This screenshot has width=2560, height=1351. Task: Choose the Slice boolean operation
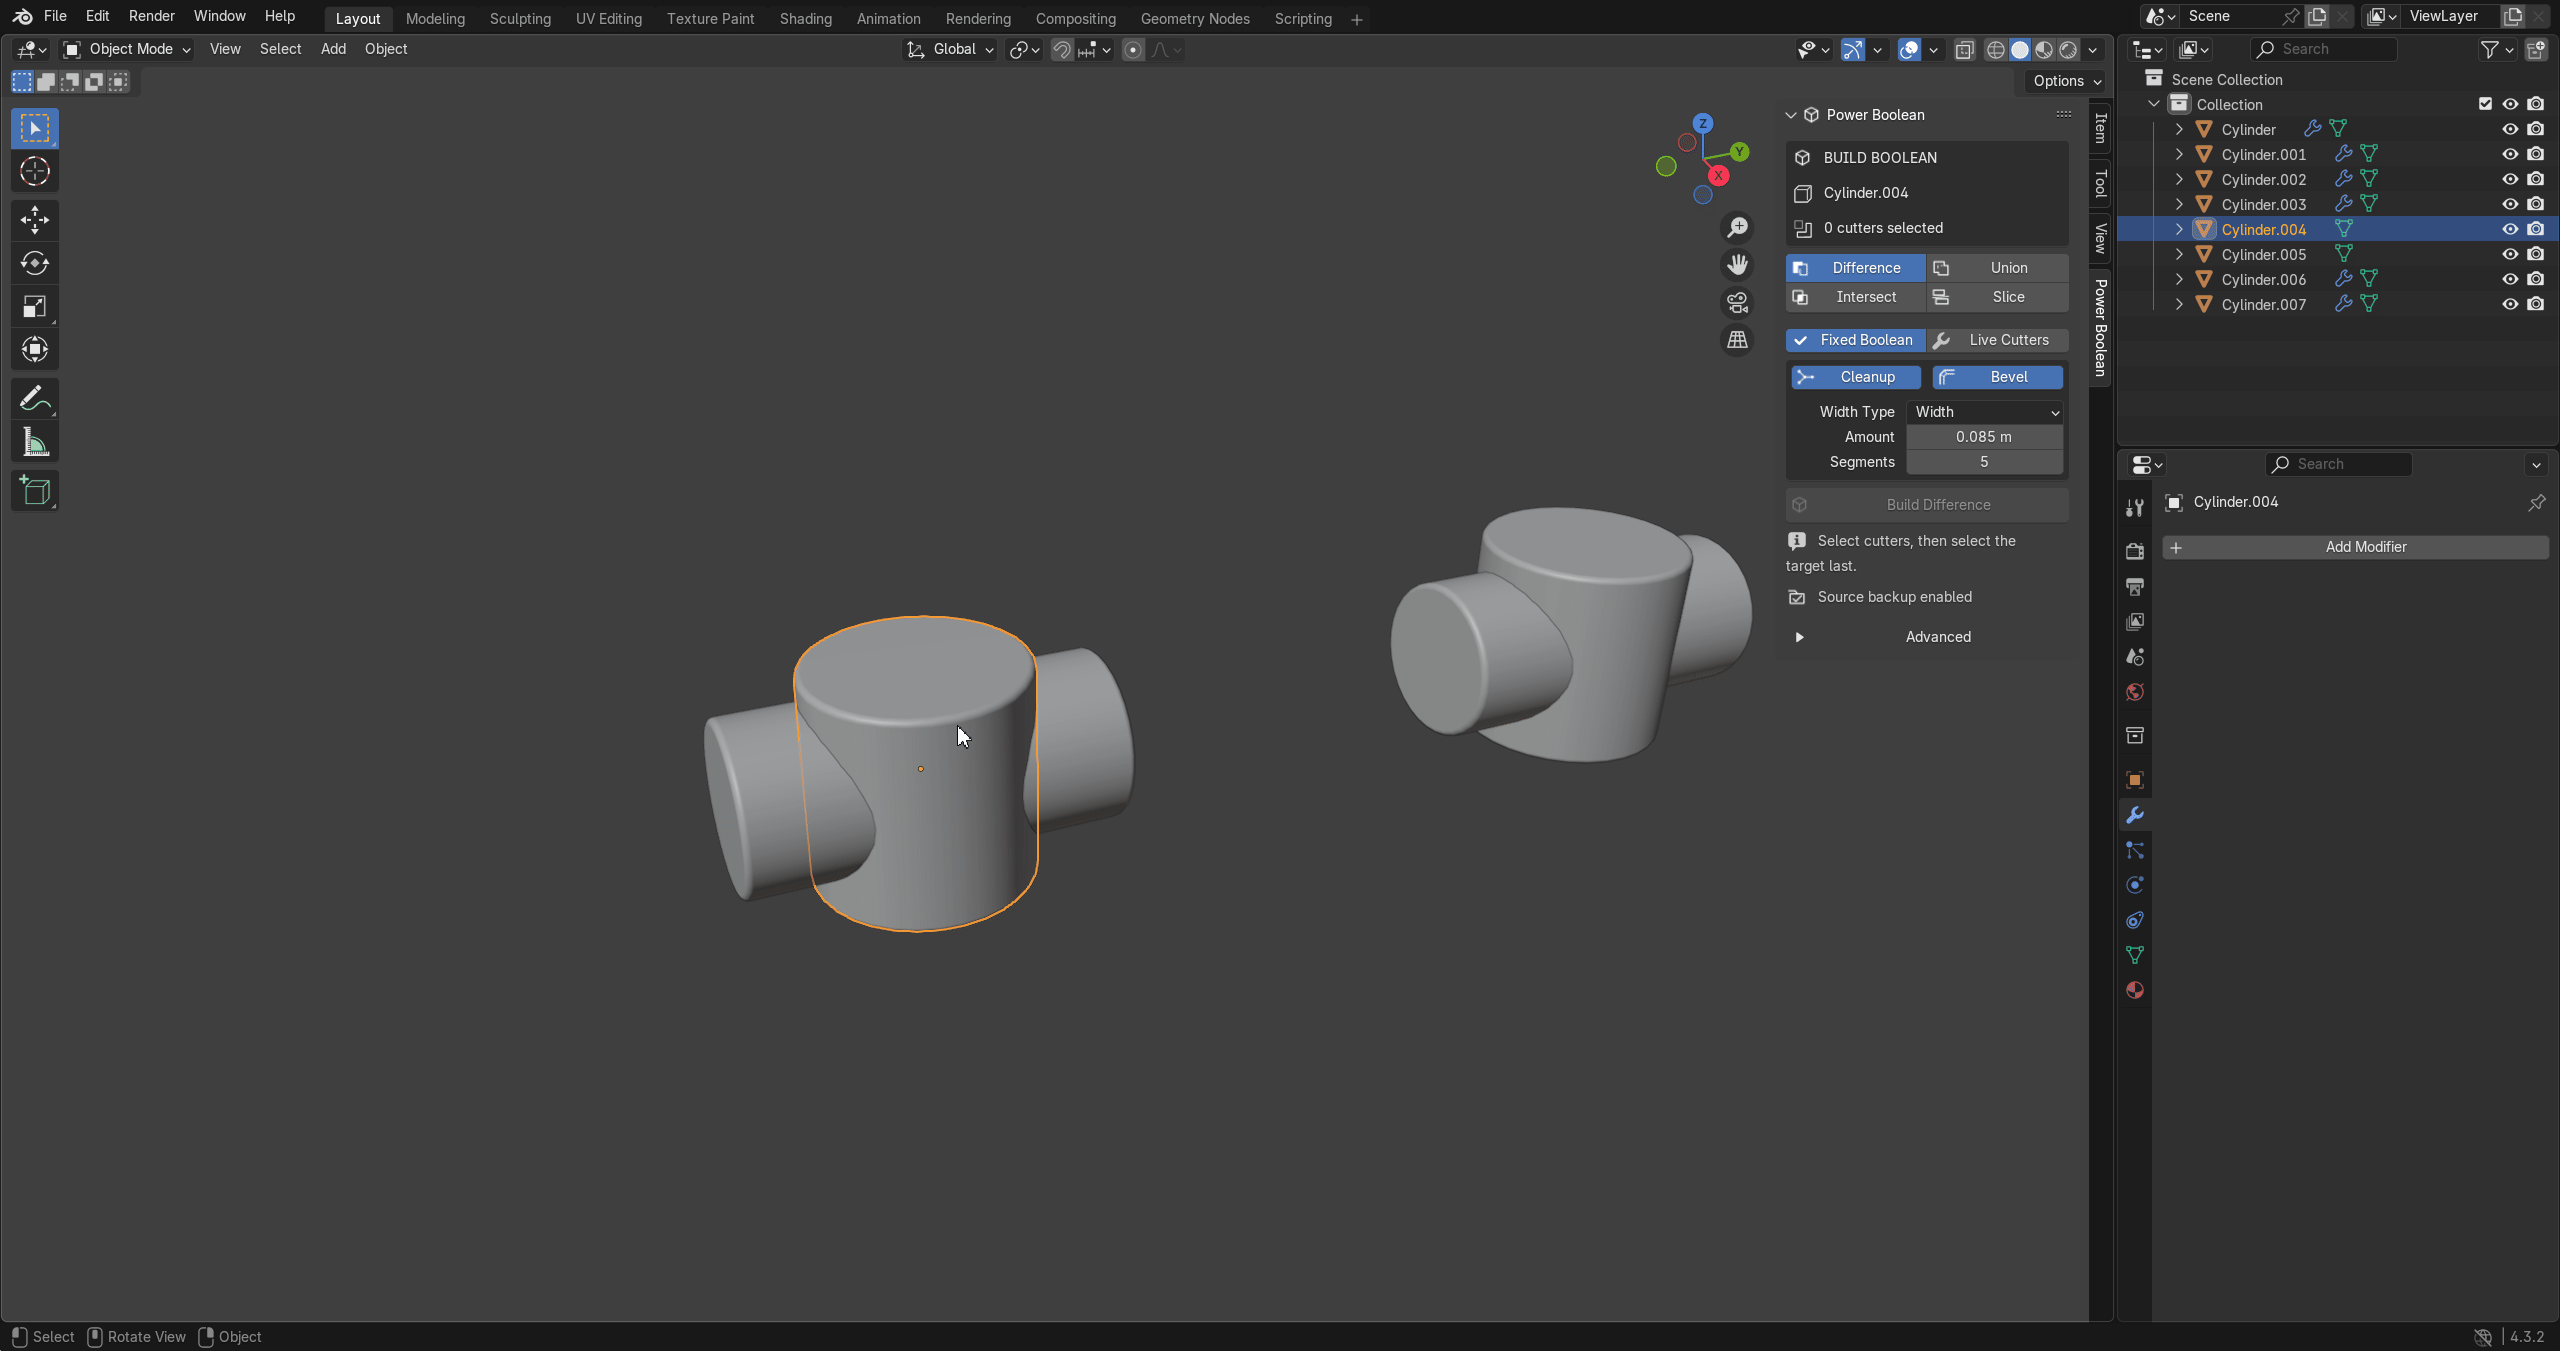pos(1998,297)
